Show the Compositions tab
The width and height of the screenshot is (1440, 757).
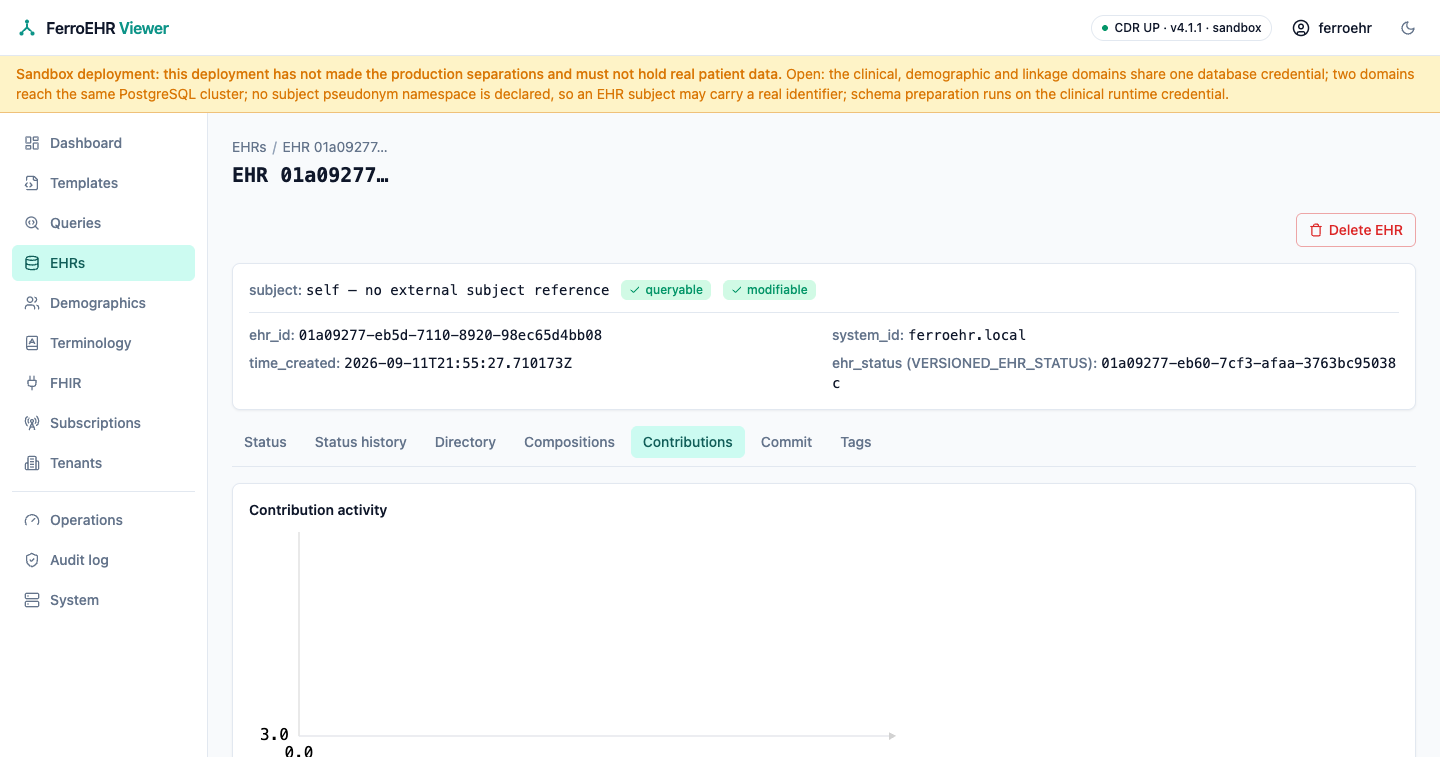pos(569,442)
